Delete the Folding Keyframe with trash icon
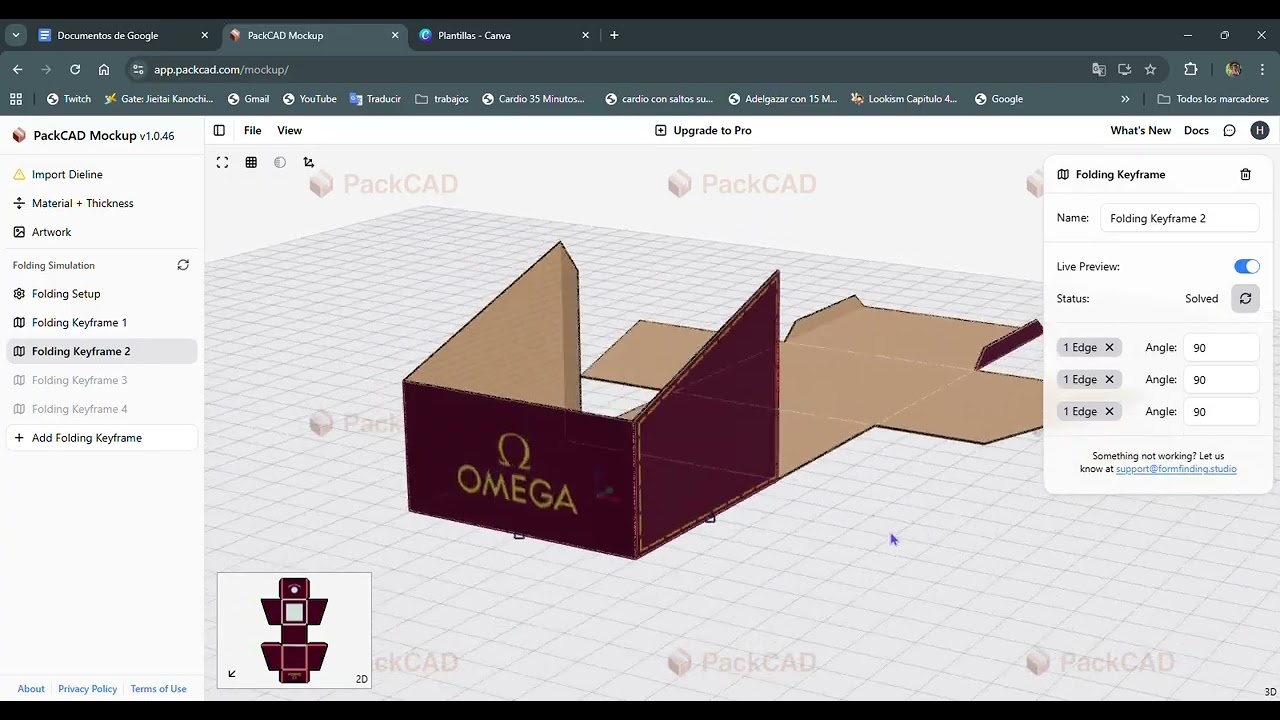1280x720 pixels. (1245, 174)
